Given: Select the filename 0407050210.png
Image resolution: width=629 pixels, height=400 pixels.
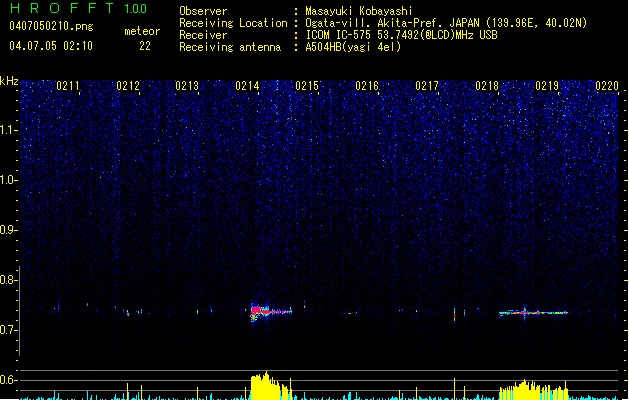Looking at the screenshot, I should [x=51, y=26].
